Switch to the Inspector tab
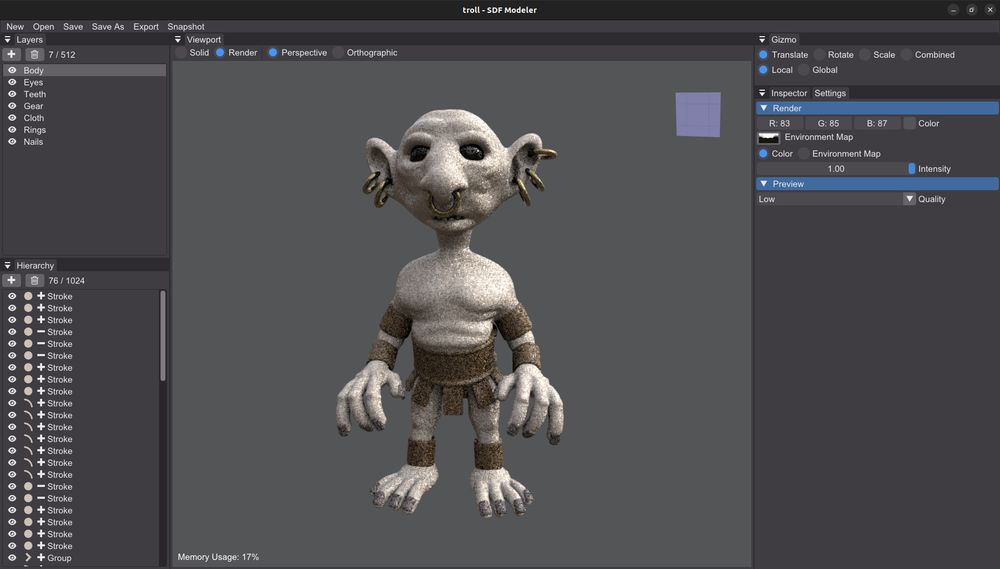The height and width of the screenshot is (569, 1000). click(x=789, y=93)
